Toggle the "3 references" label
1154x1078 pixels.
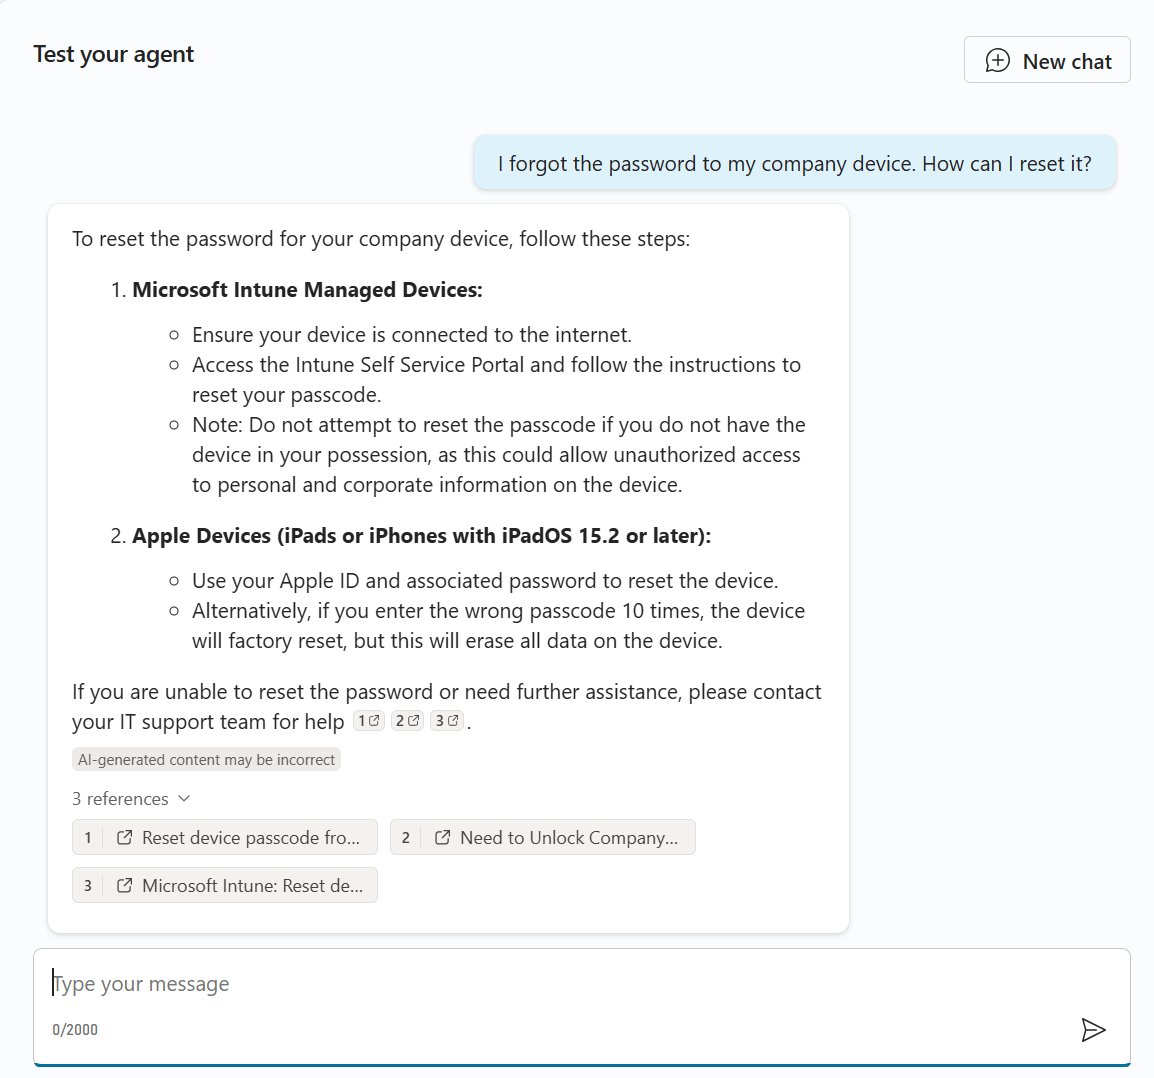(120, 799)
